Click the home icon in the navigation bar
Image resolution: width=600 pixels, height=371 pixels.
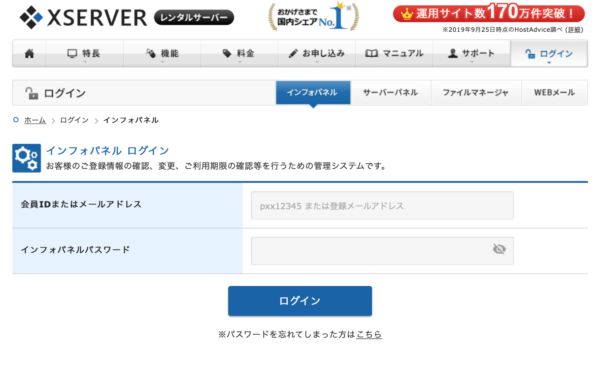(29, 54)
